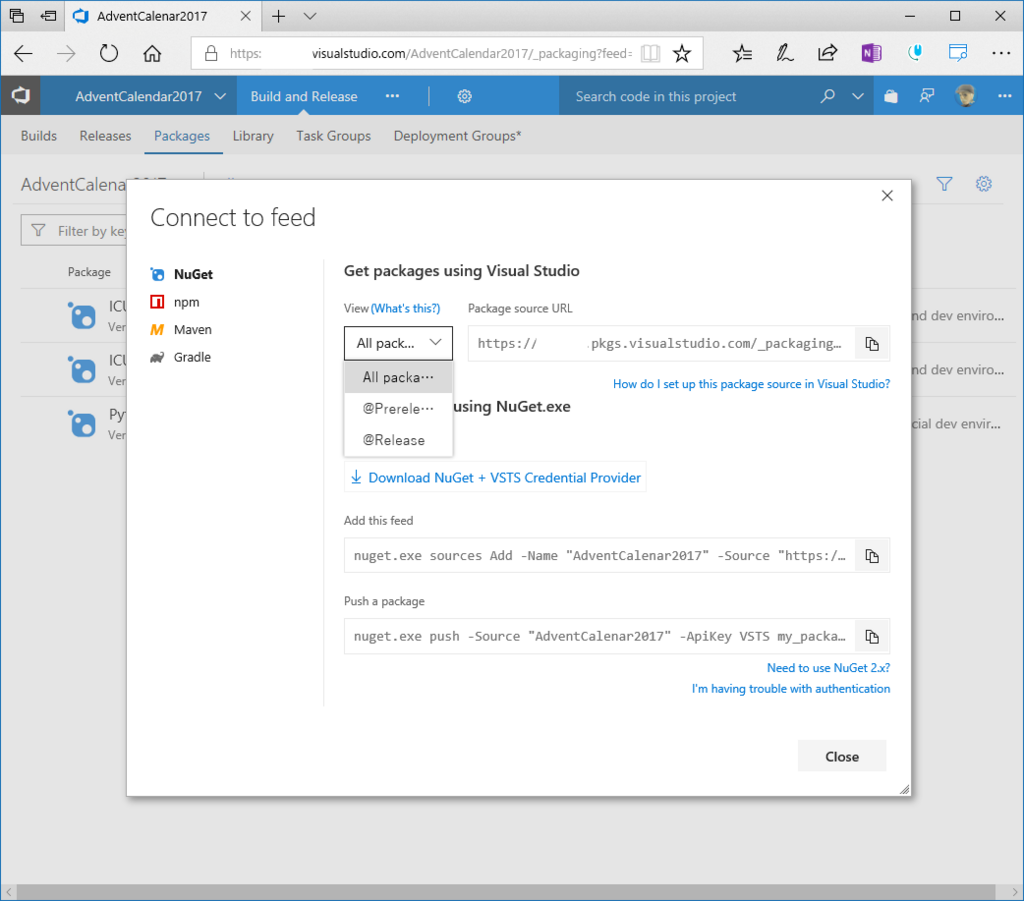Download NuGet + VSTS Credential Provider
This screenshot has height=901, width=1024.
point(496,477)
